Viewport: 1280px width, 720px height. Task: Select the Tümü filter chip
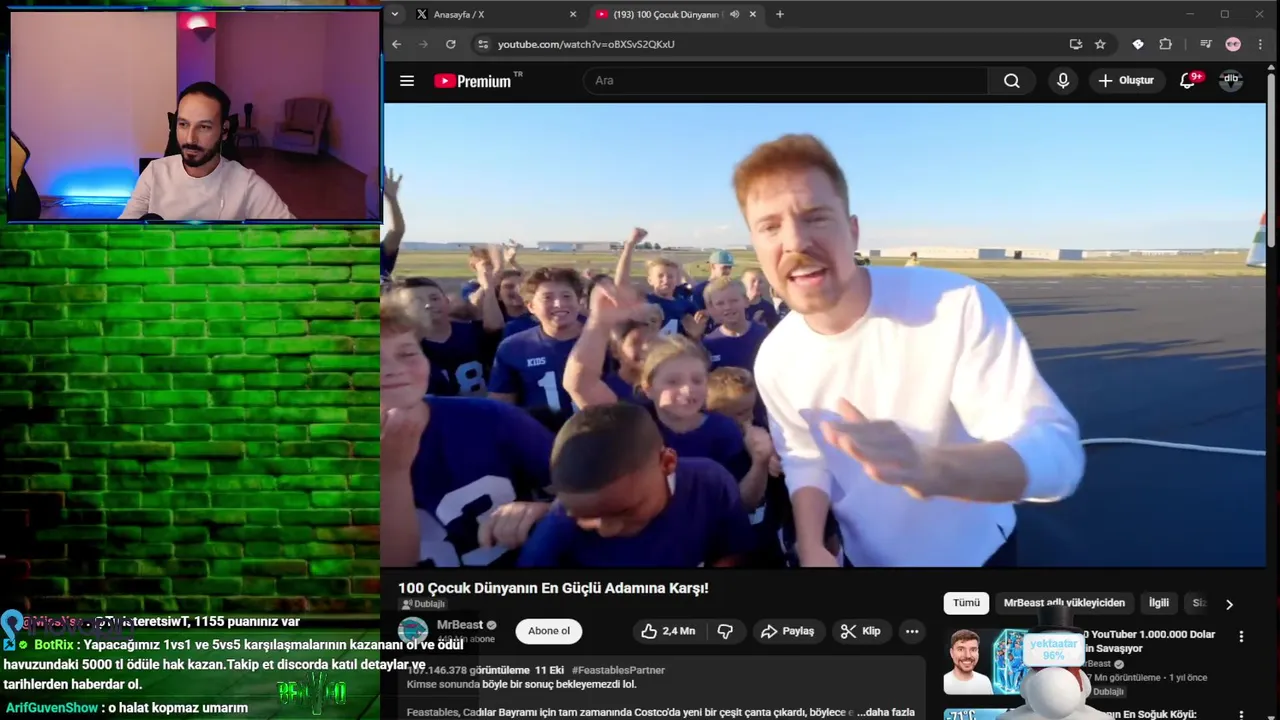pyautogui.click(x=966, y=603)
